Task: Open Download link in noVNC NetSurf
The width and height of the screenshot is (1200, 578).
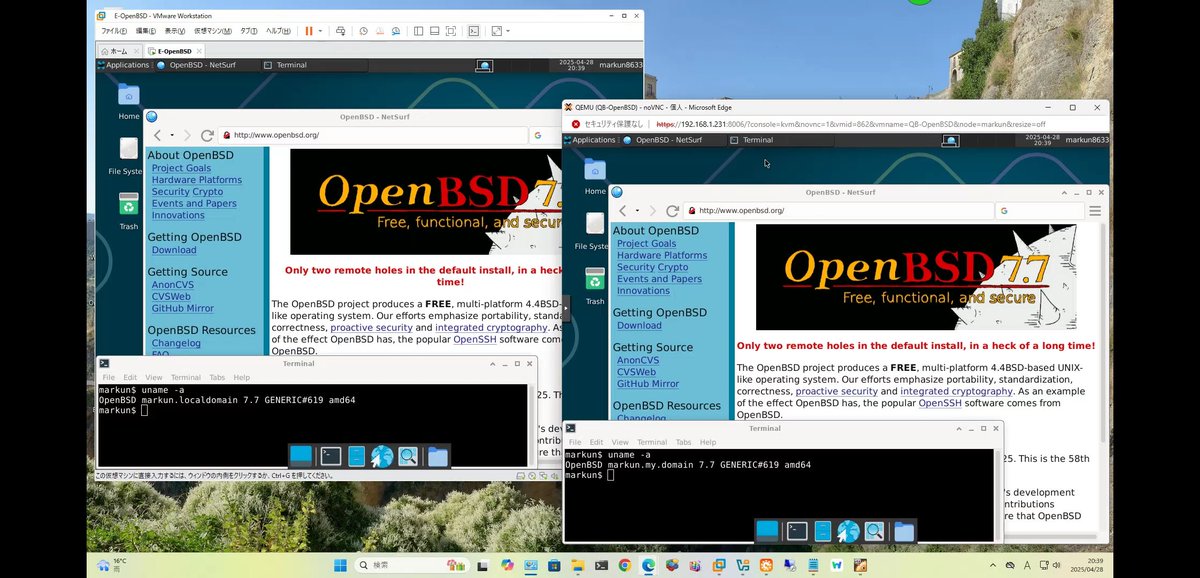Action: 639,325
